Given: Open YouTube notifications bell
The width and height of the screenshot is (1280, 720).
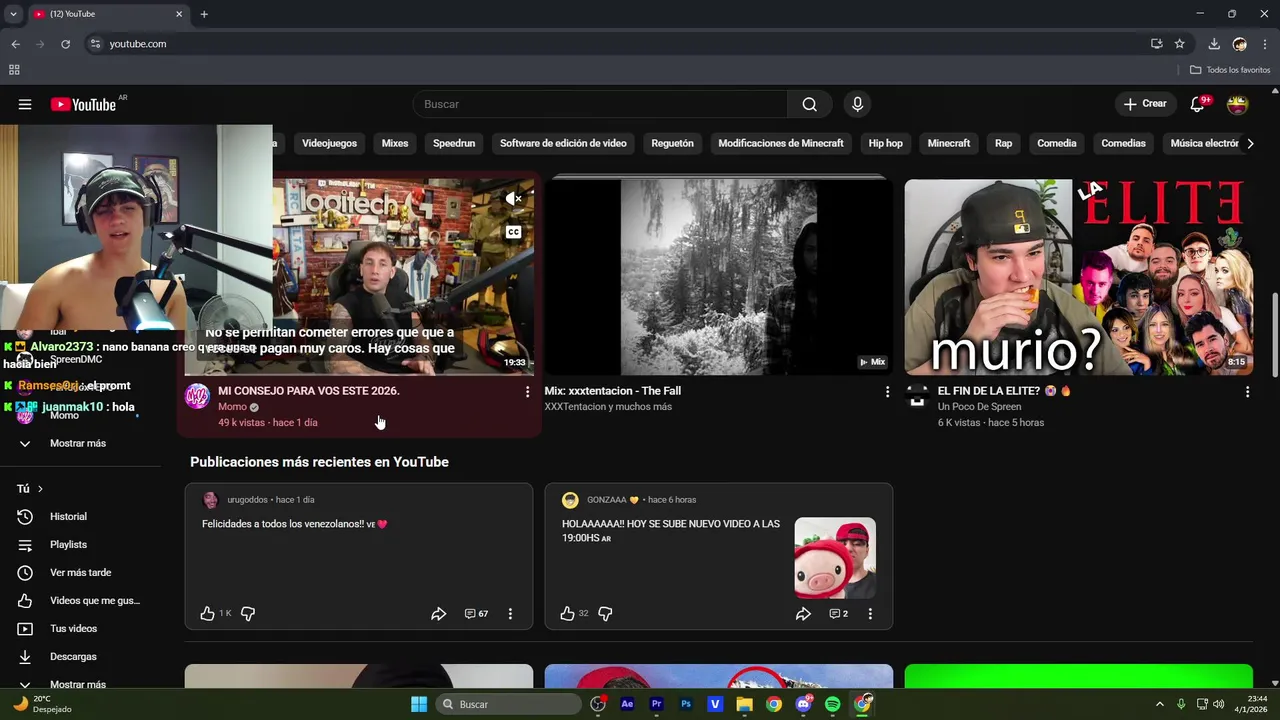Looking at the screenshot, I should [x=1197, y=104].
